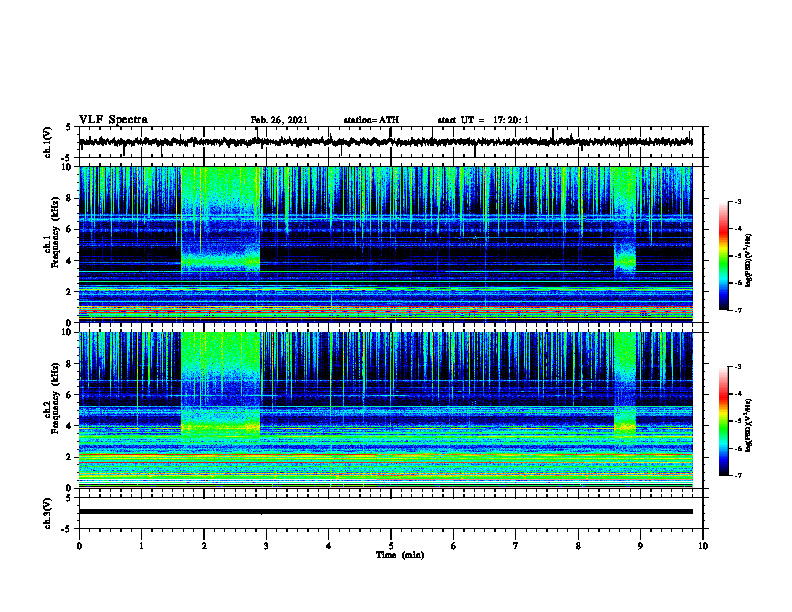This screenshot has width=792, height=612.
Task: Click the ch.2 spectrogram color bar
Action: [723, 421]
